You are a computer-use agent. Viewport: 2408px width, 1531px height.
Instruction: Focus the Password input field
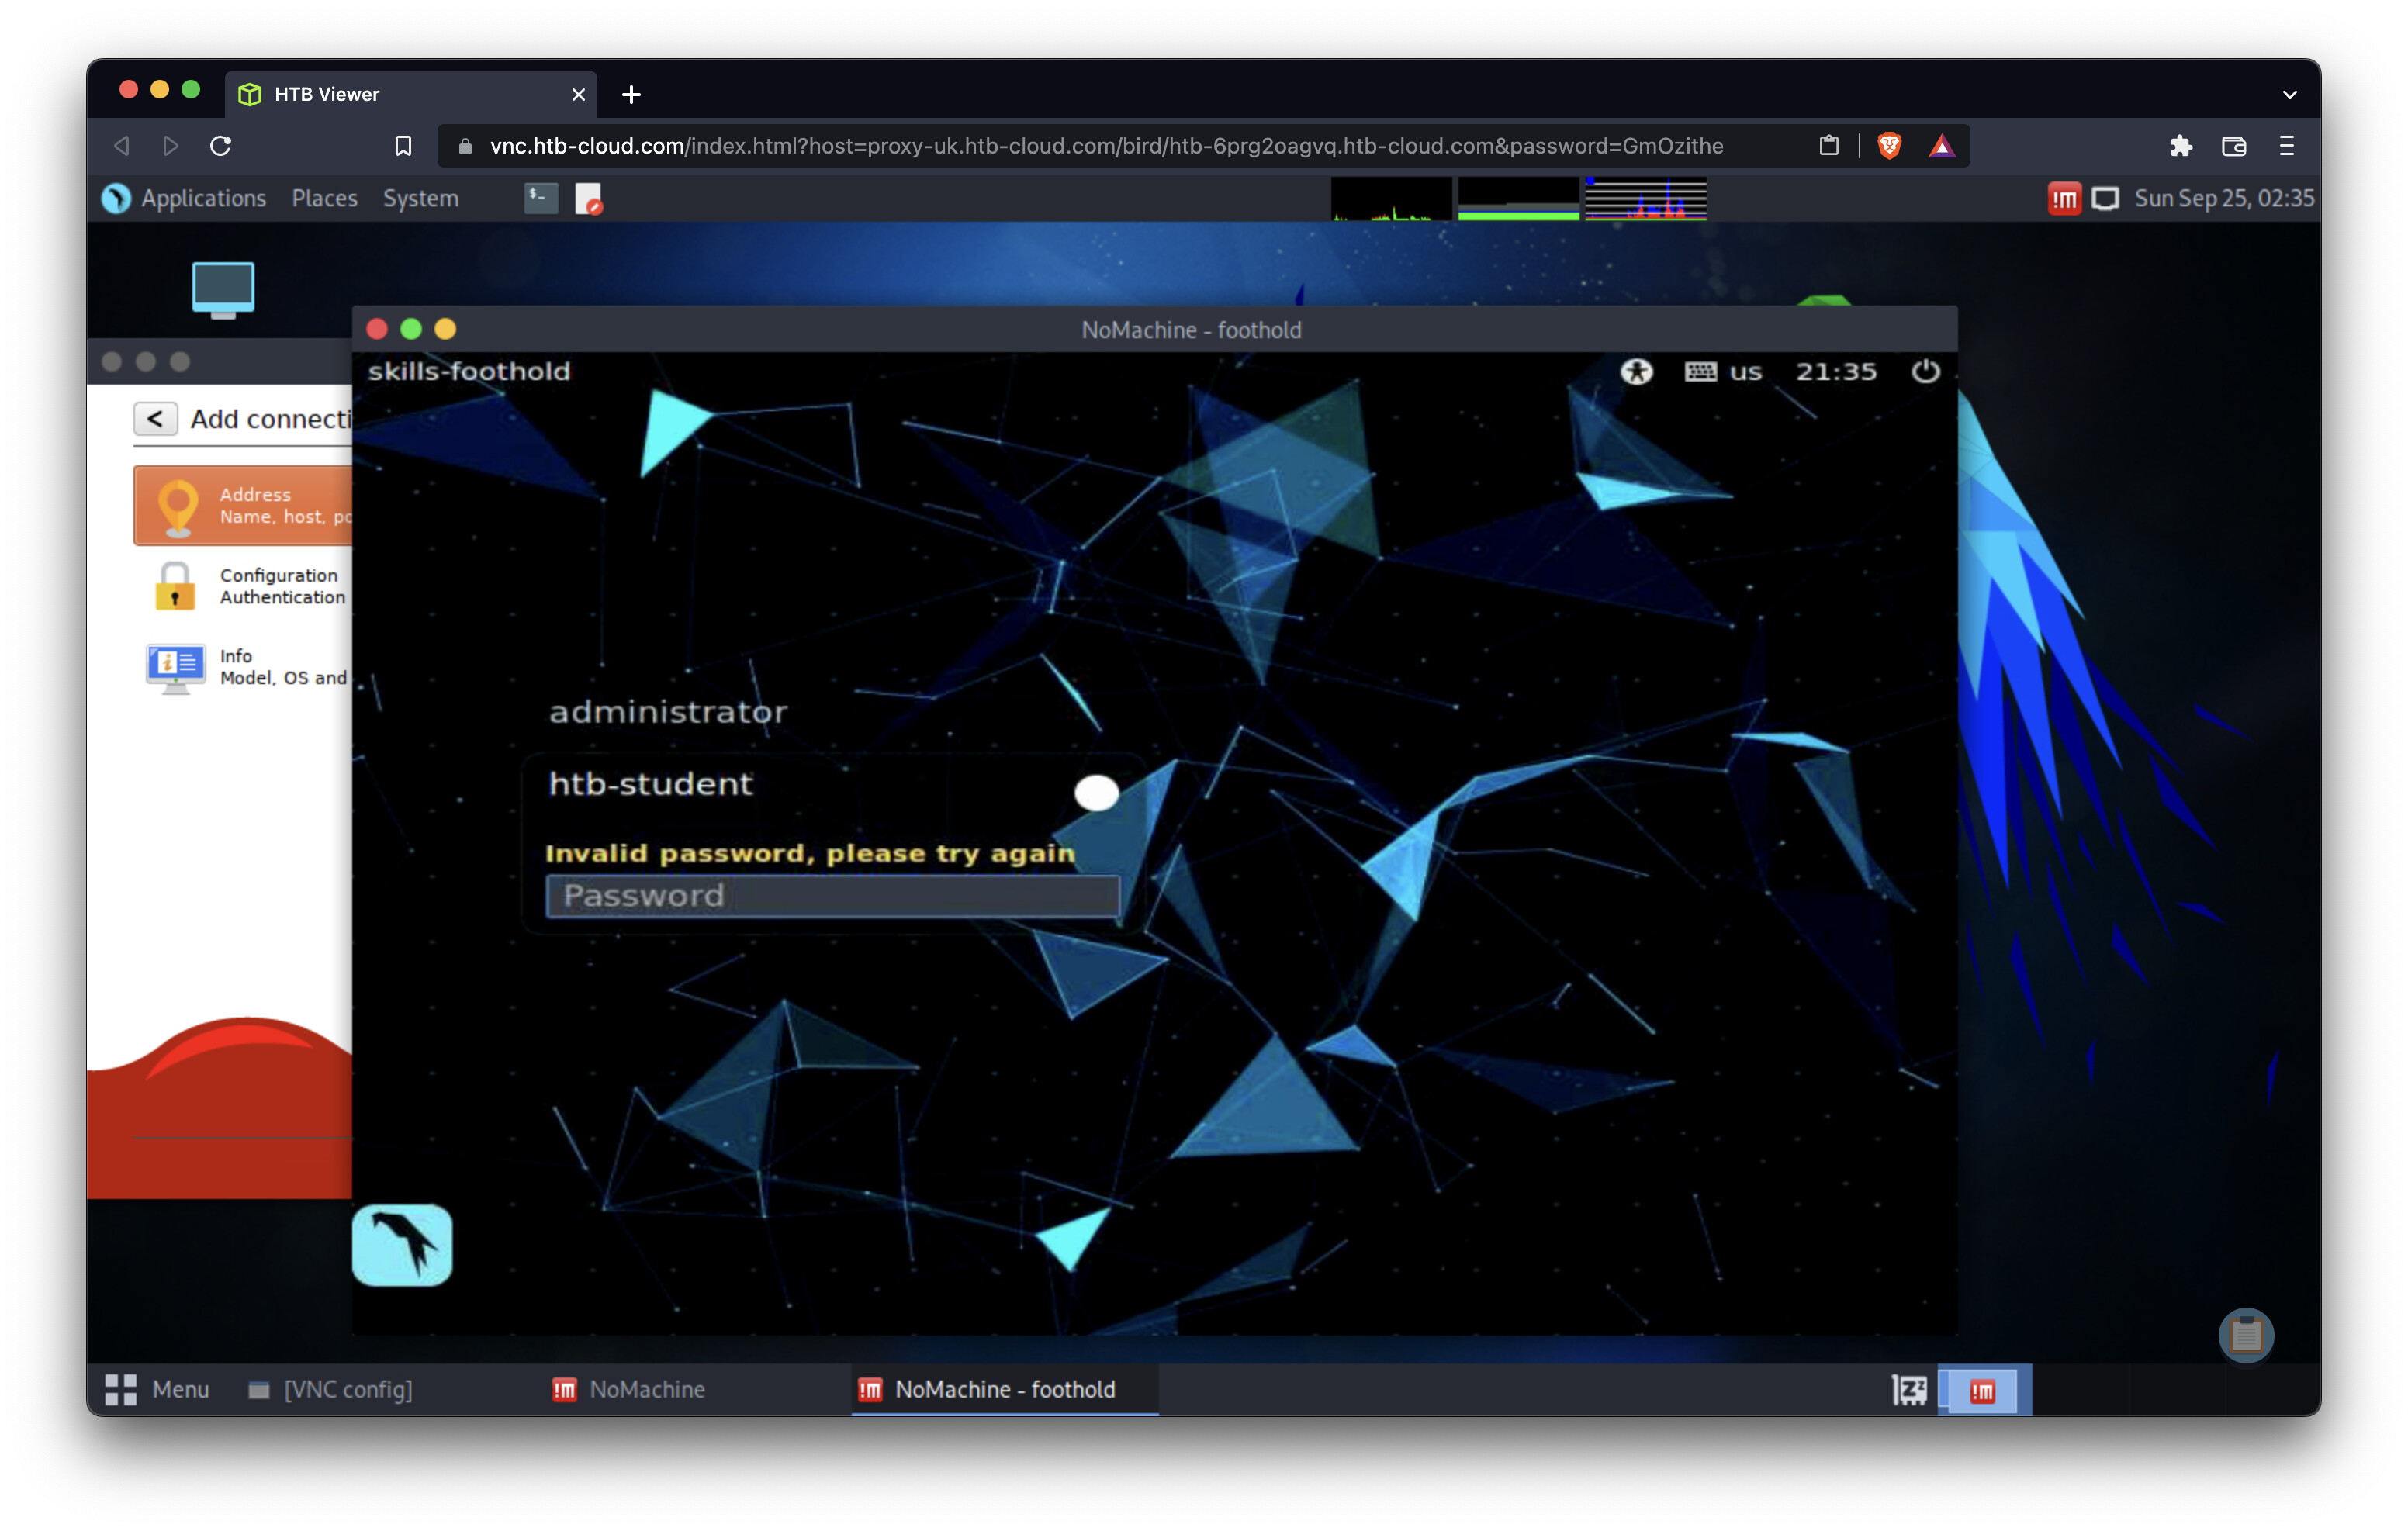[833, 896]
